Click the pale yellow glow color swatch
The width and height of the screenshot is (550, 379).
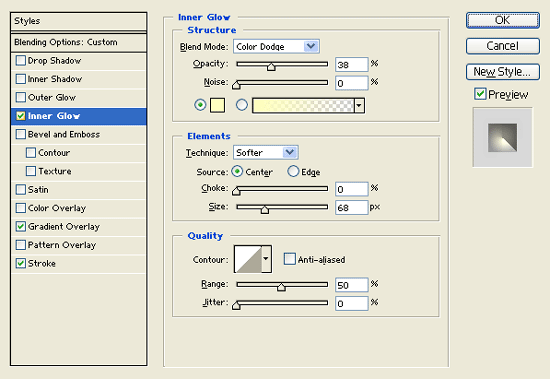click(217, 105)
